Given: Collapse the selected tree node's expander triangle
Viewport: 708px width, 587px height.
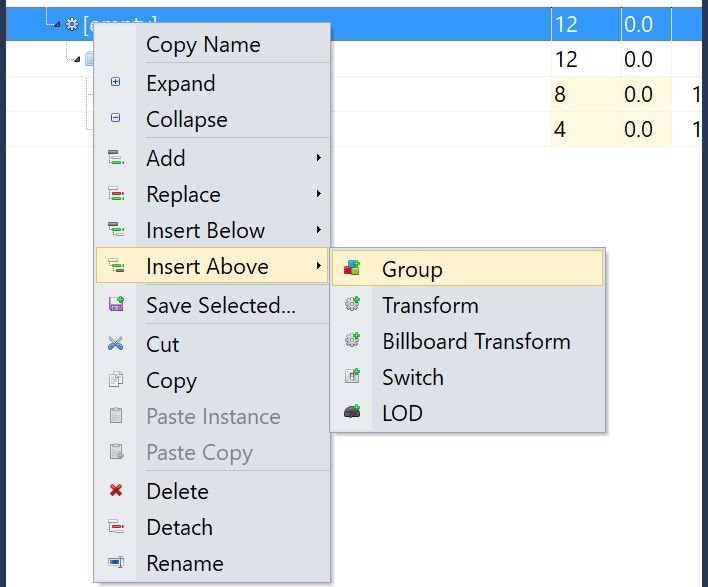Looking at the screenshot, I should (x=57, y=23).
